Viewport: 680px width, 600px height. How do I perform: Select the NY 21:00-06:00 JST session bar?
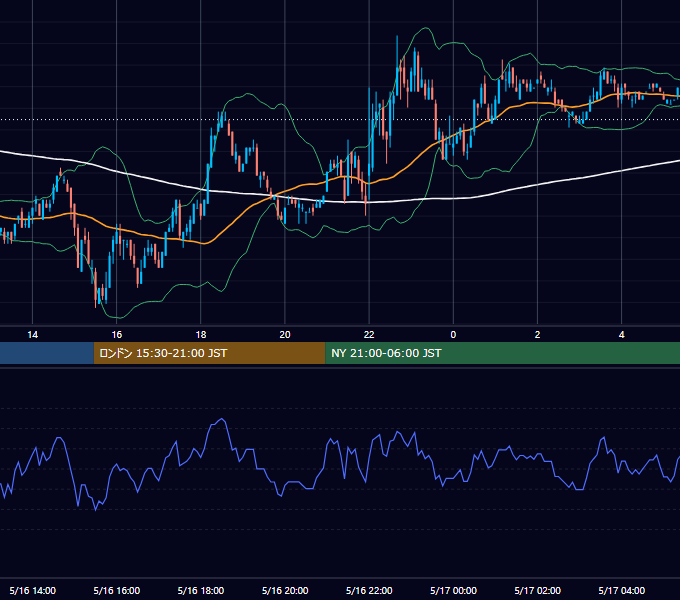click(503, 353)
